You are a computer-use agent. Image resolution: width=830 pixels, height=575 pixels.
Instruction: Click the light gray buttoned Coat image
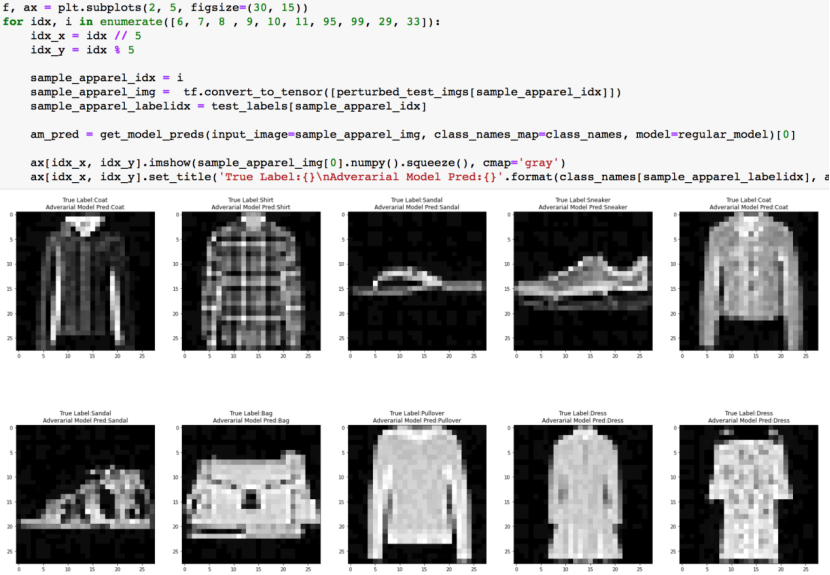(x=748, y=281)
